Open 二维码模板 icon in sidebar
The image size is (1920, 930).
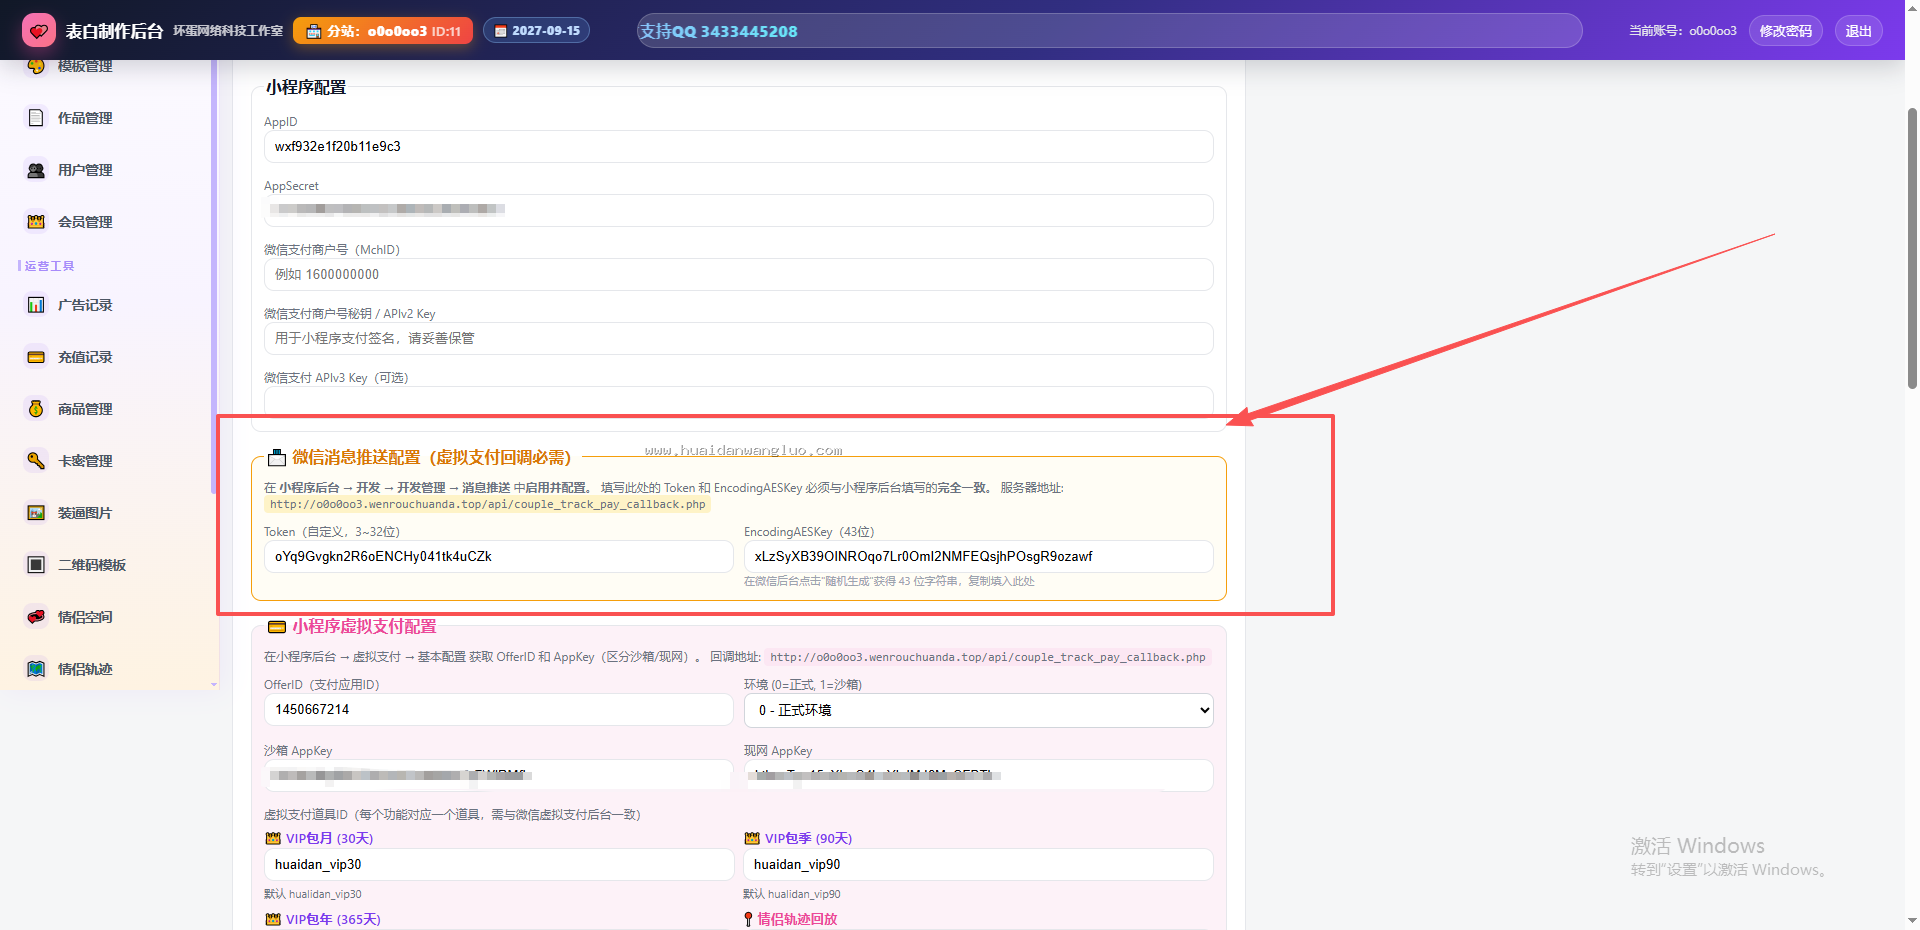[36, 565]
